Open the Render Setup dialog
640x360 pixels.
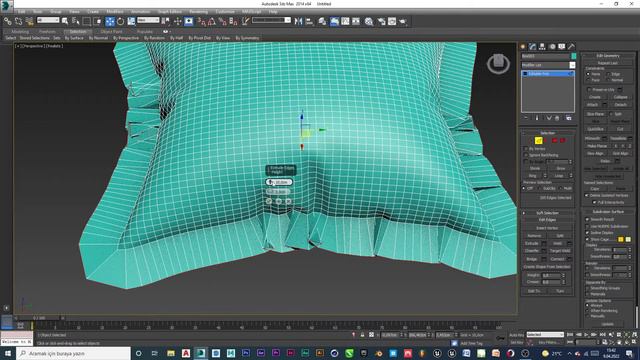pyautogui.click(x=381, y=21)
